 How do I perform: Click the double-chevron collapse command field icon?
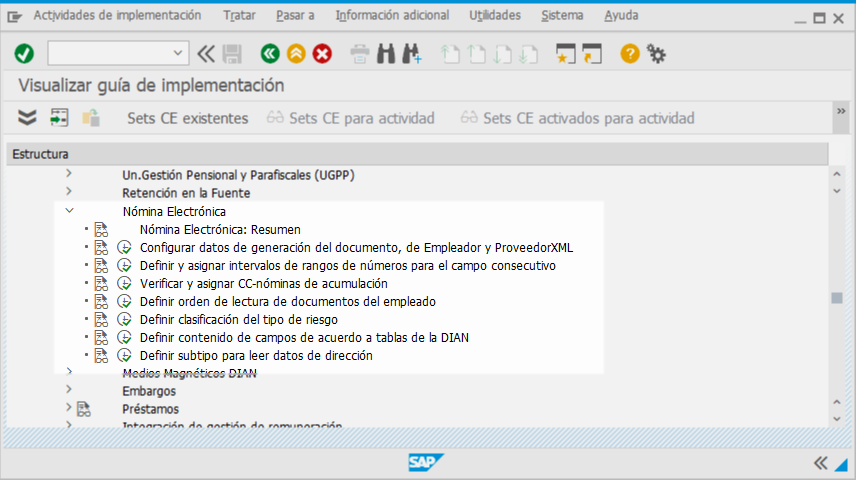click(x=206, y=54)
